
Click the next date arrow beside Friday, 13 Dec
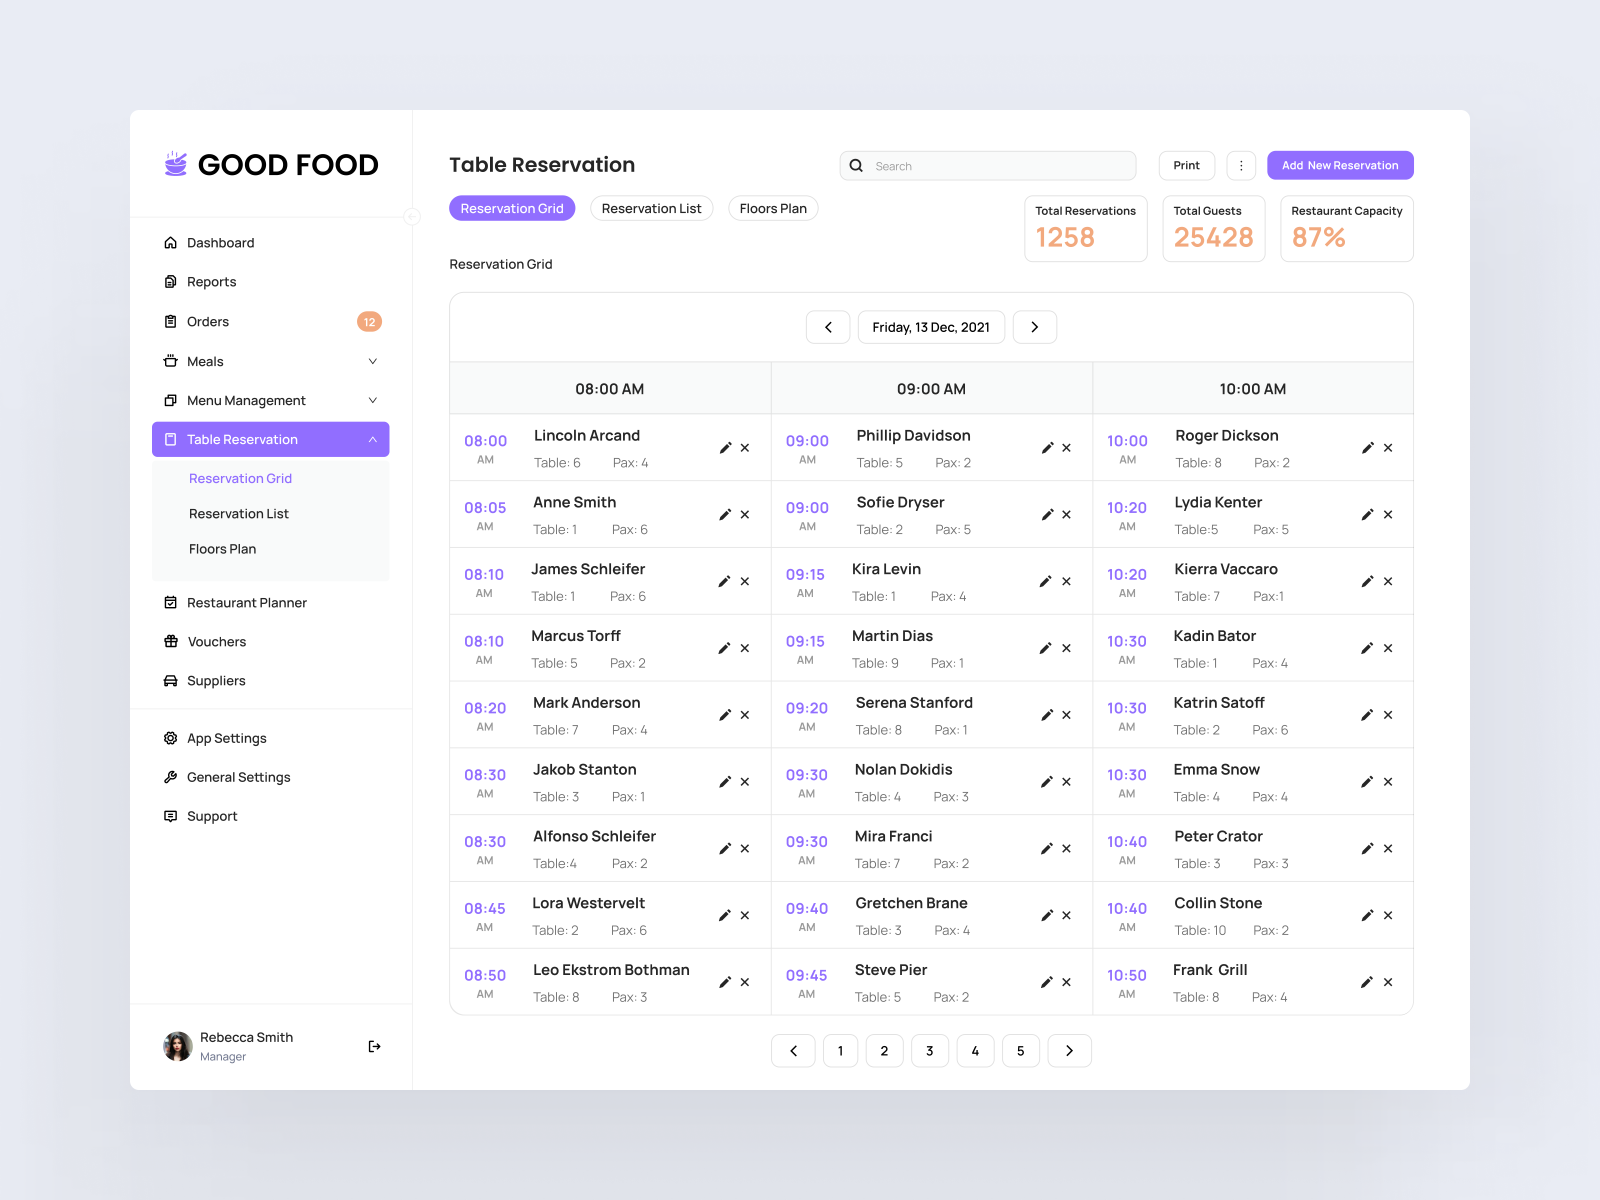click(x=1035, y=327)
